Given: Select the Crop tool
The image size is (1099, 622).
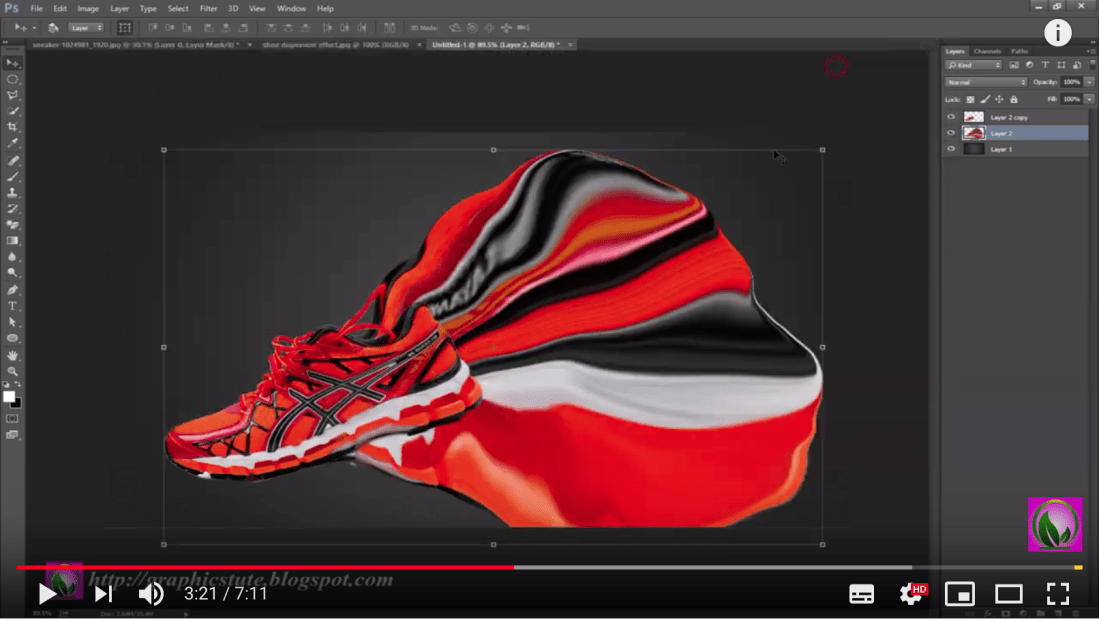Looking at the screenshot, I should (13, 128).
